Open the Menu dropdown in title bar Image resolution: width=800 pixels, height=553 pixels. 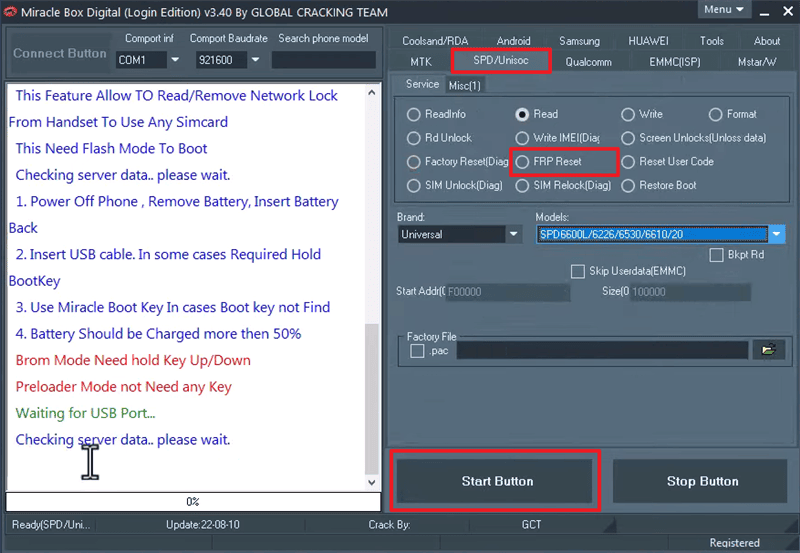pyautogui.click(x=724, y=10)
